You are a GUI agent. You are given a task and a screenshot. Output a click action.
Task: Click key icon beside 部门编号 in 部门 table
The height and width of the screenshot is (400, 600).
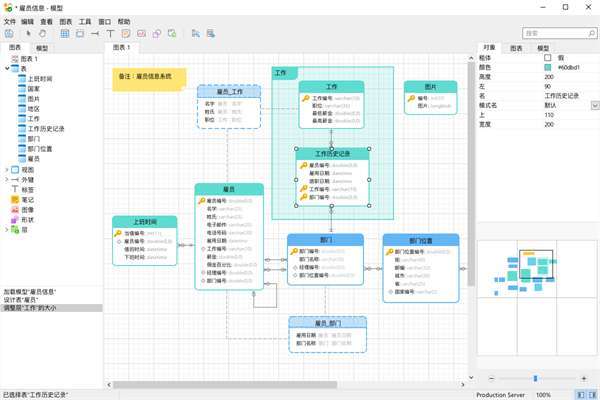tap(294, 251)
